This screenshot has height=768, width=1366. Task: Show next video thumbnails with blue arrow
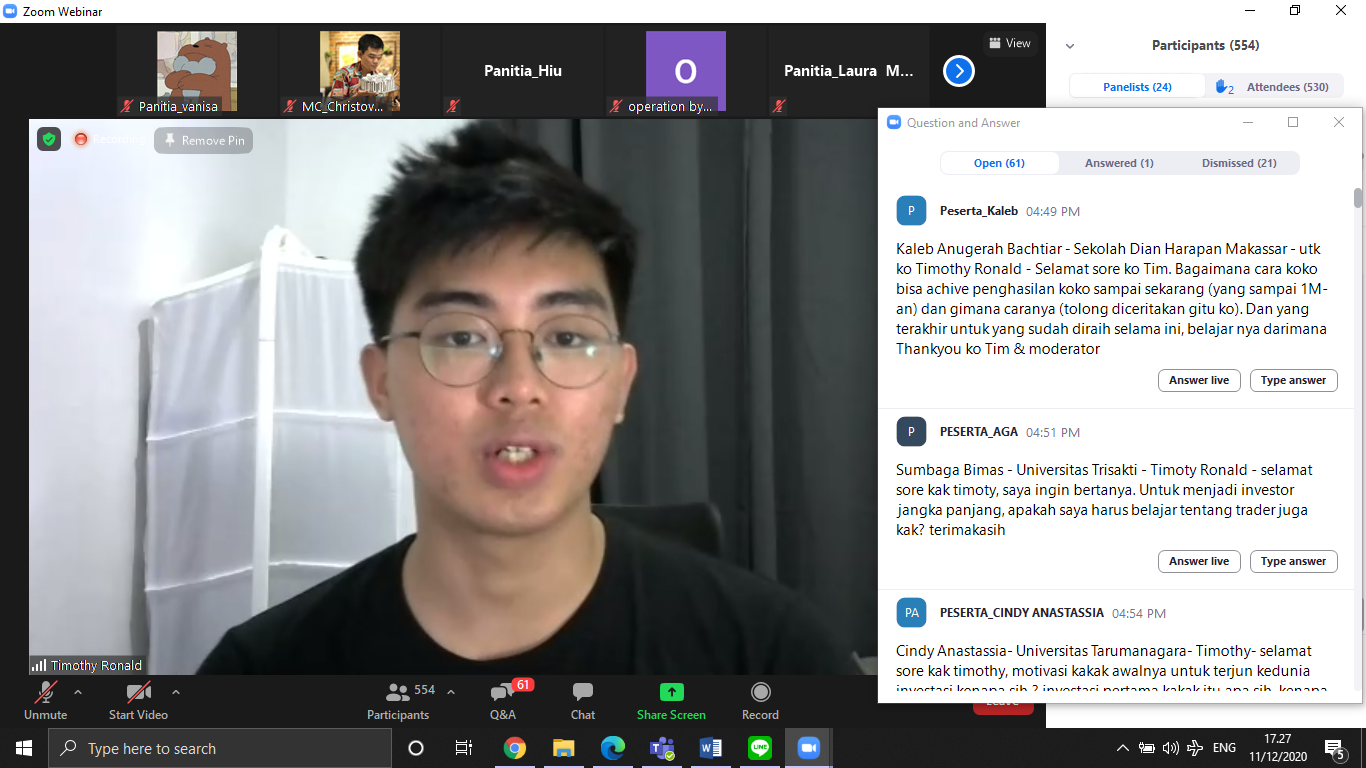pyautogui.click(x=959, y=71)
